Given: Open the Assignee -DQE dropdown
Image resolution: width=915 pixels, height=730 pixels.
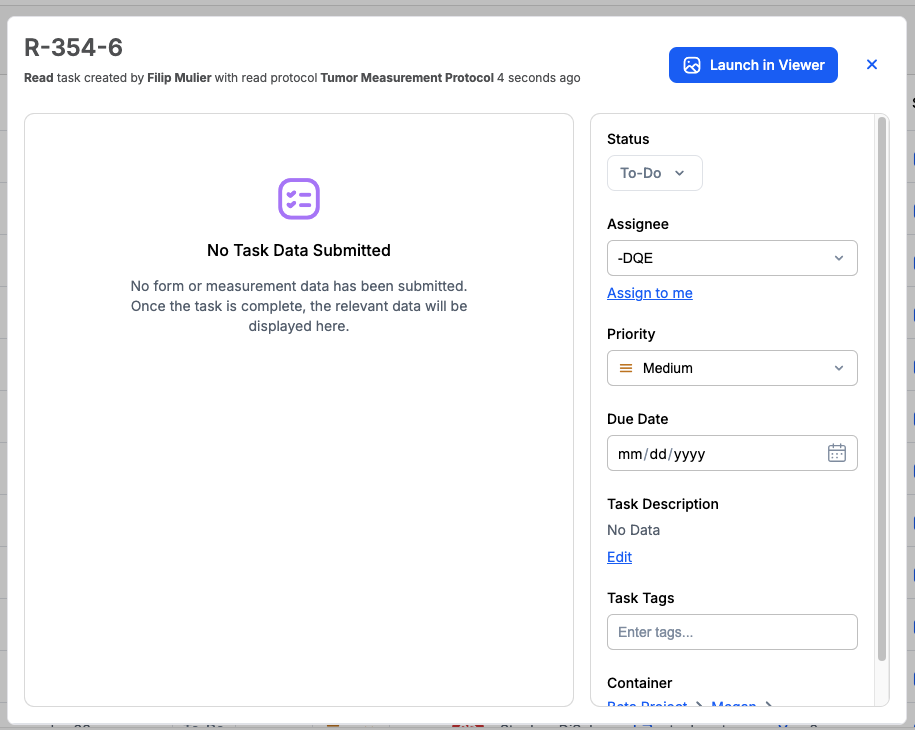Looking at the screenshot, I should (x=732, y=258).
